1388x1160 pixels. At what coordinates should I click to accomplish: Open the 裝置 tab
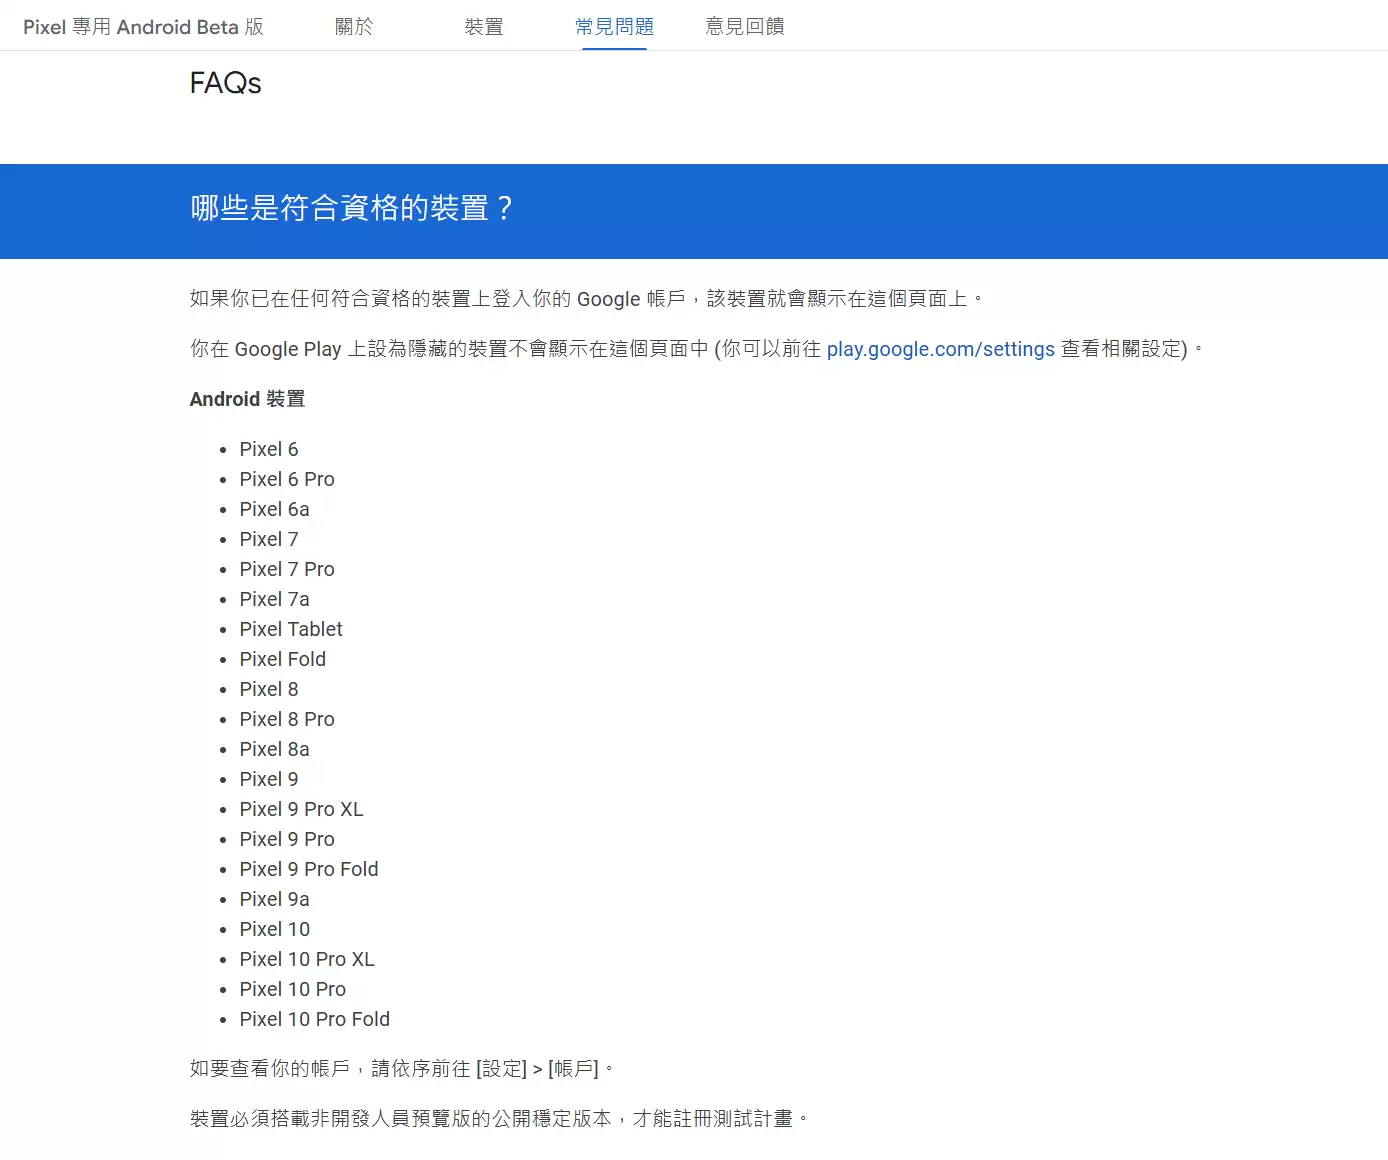point(483,27)
